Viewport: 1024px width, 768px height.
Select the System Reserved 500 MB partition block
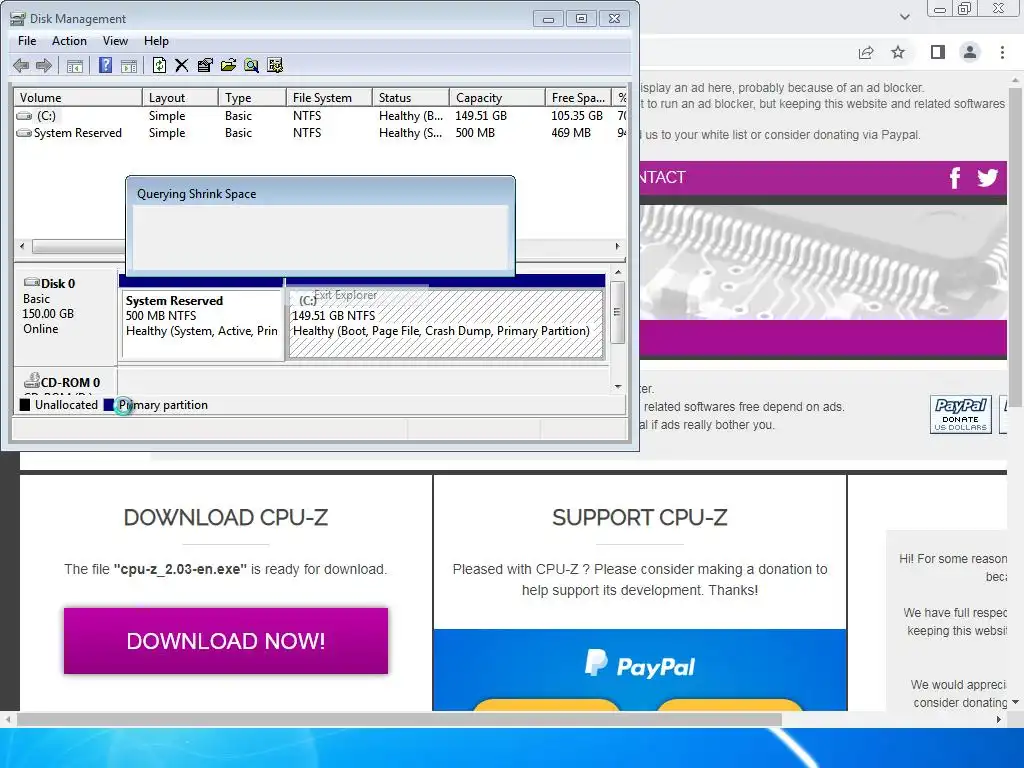(x=202, y=324)
